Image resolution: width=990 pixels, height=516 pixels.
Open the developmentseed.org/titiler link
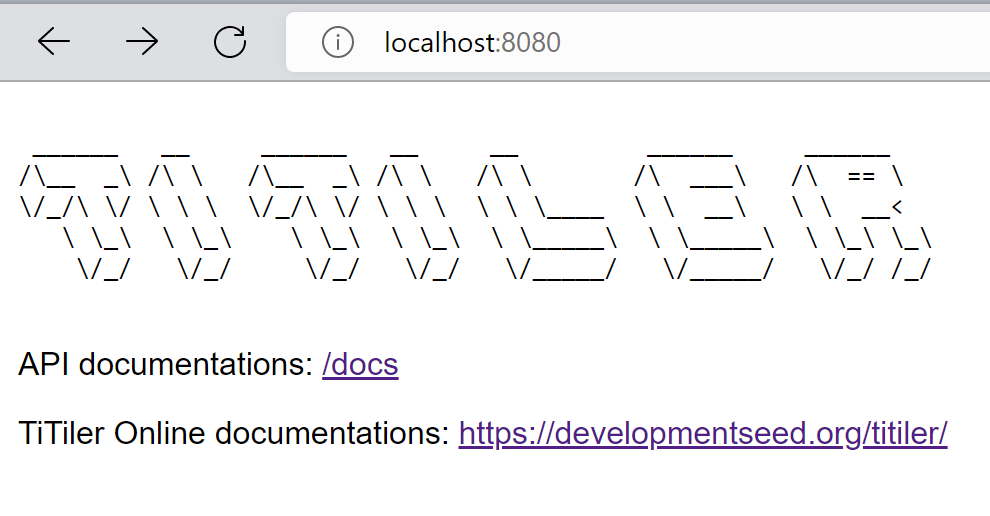703,433
